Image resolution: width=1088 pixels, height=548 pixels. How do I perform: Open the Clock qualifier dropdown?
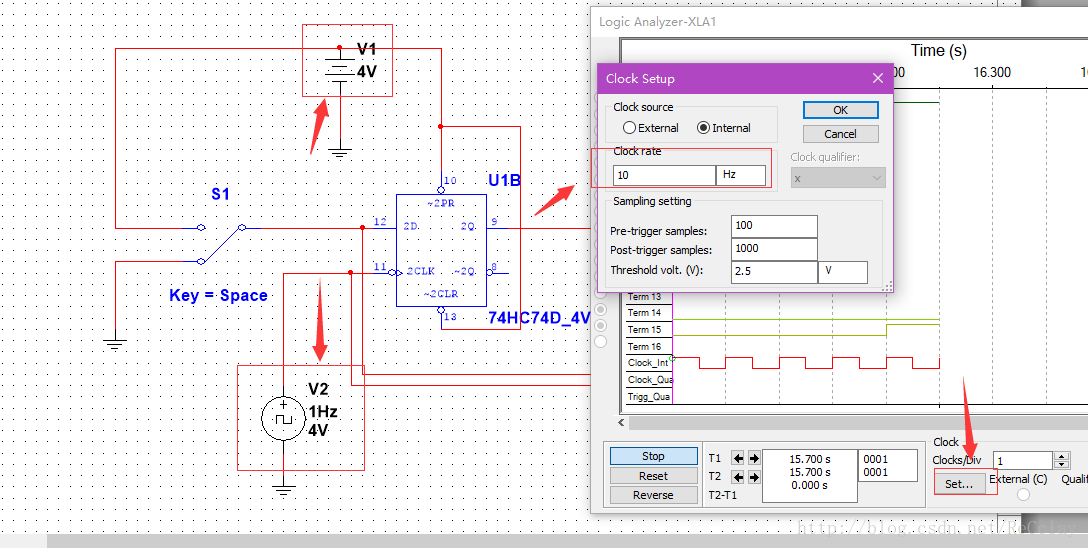point(838,178)
